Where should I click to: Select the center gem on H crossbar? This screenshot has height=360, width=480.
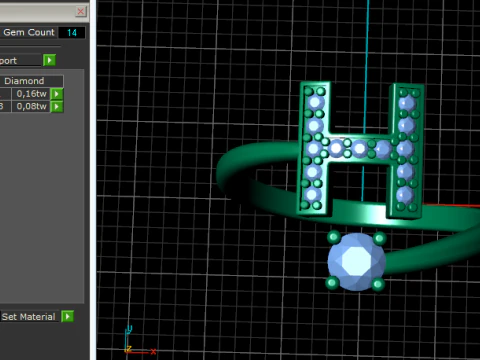[359, 148]
